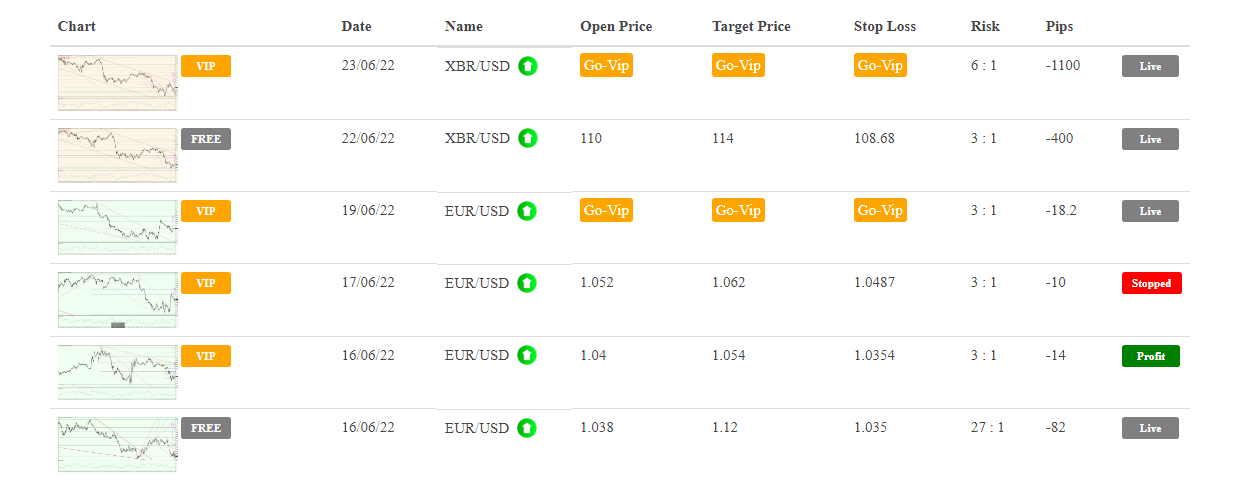Click the green Profit status button

point(1150,356)
